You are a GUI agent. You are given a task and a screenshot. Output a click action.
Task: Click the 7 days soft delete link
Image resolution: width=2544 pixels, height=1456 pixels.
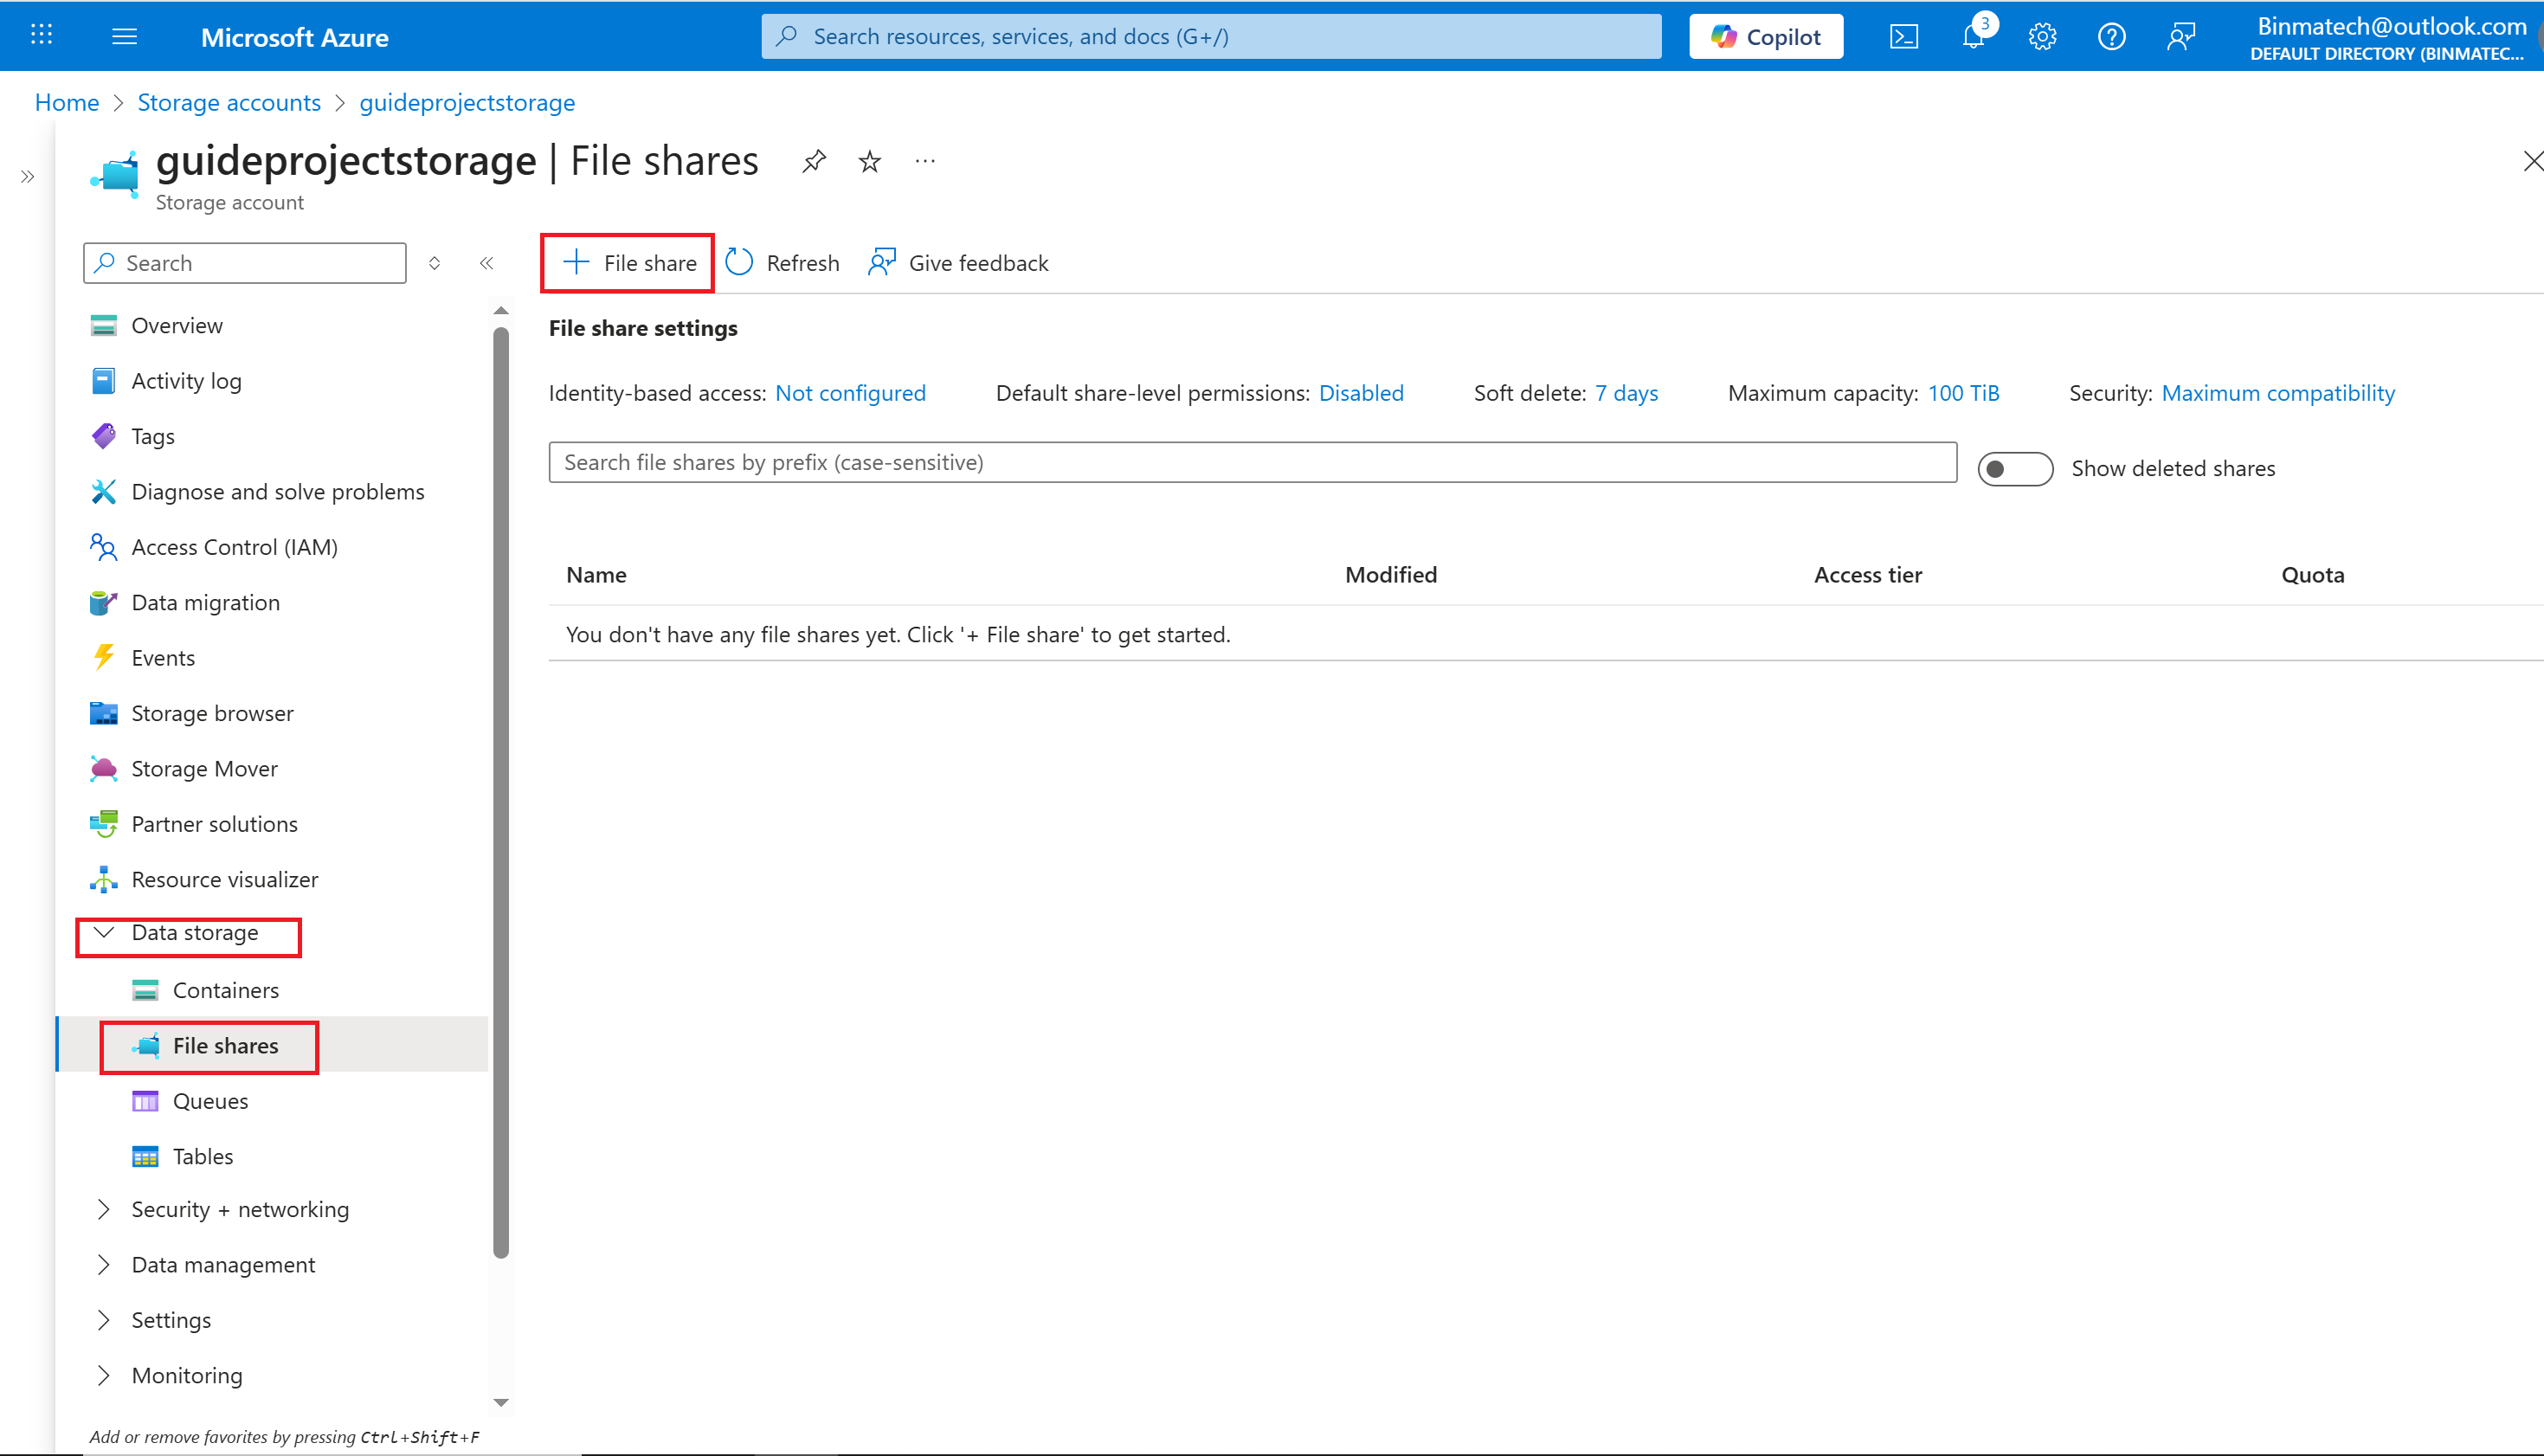[x=1626, y=393]
